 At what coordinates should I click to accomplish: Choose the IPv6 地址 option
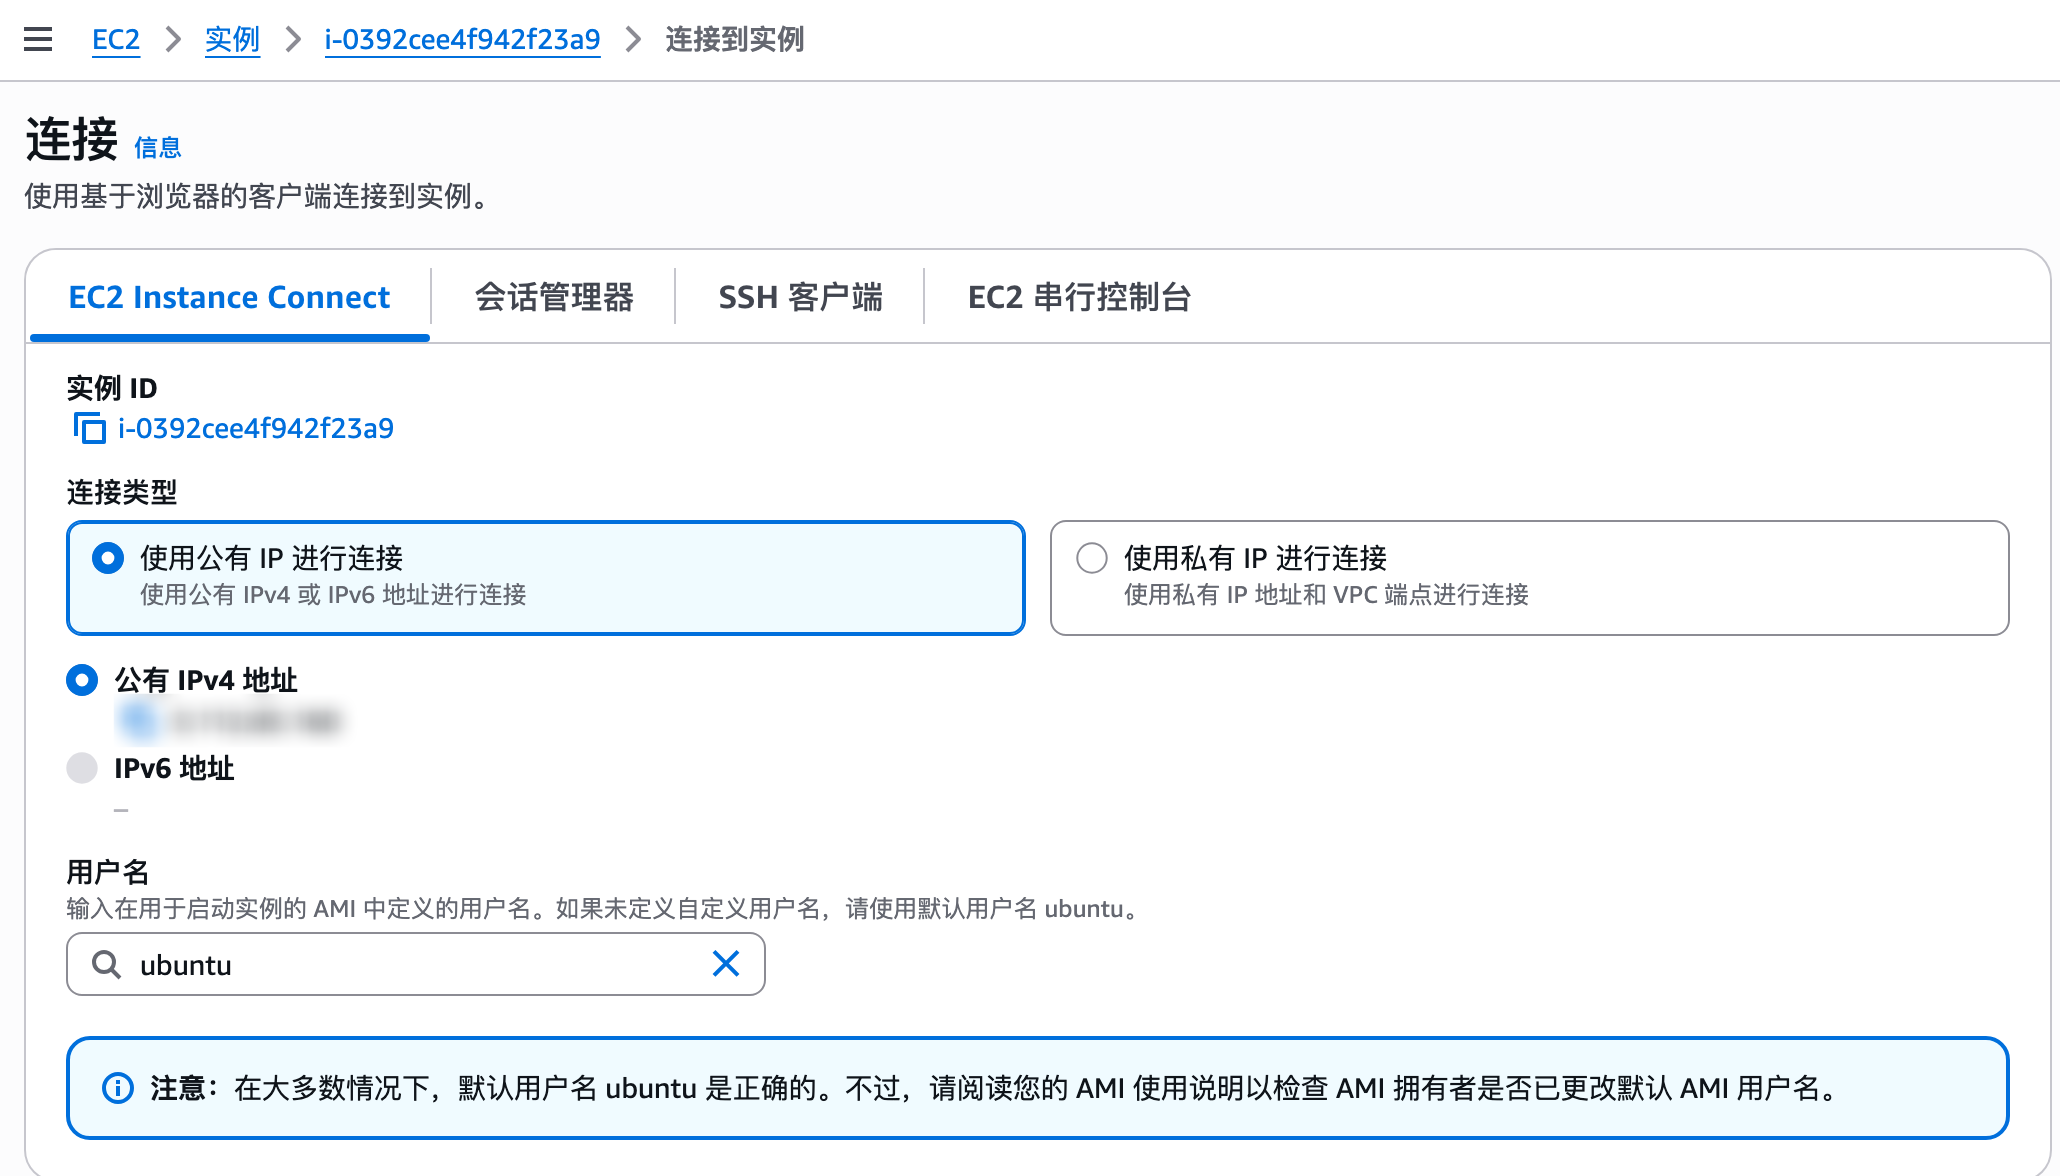(82, 769)
